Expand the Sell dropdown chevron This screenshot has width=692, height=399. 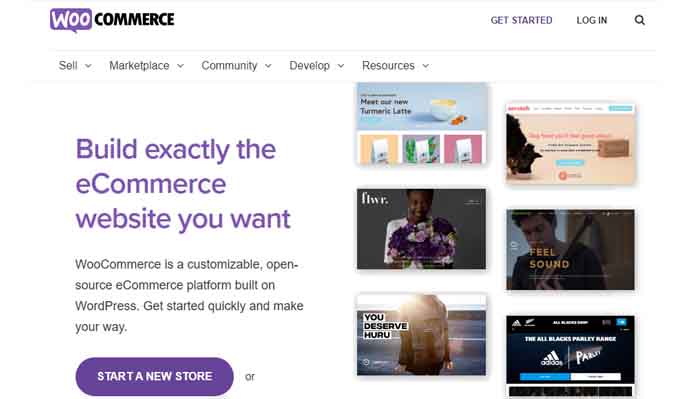pyautogui.click(x=88, y=66)
